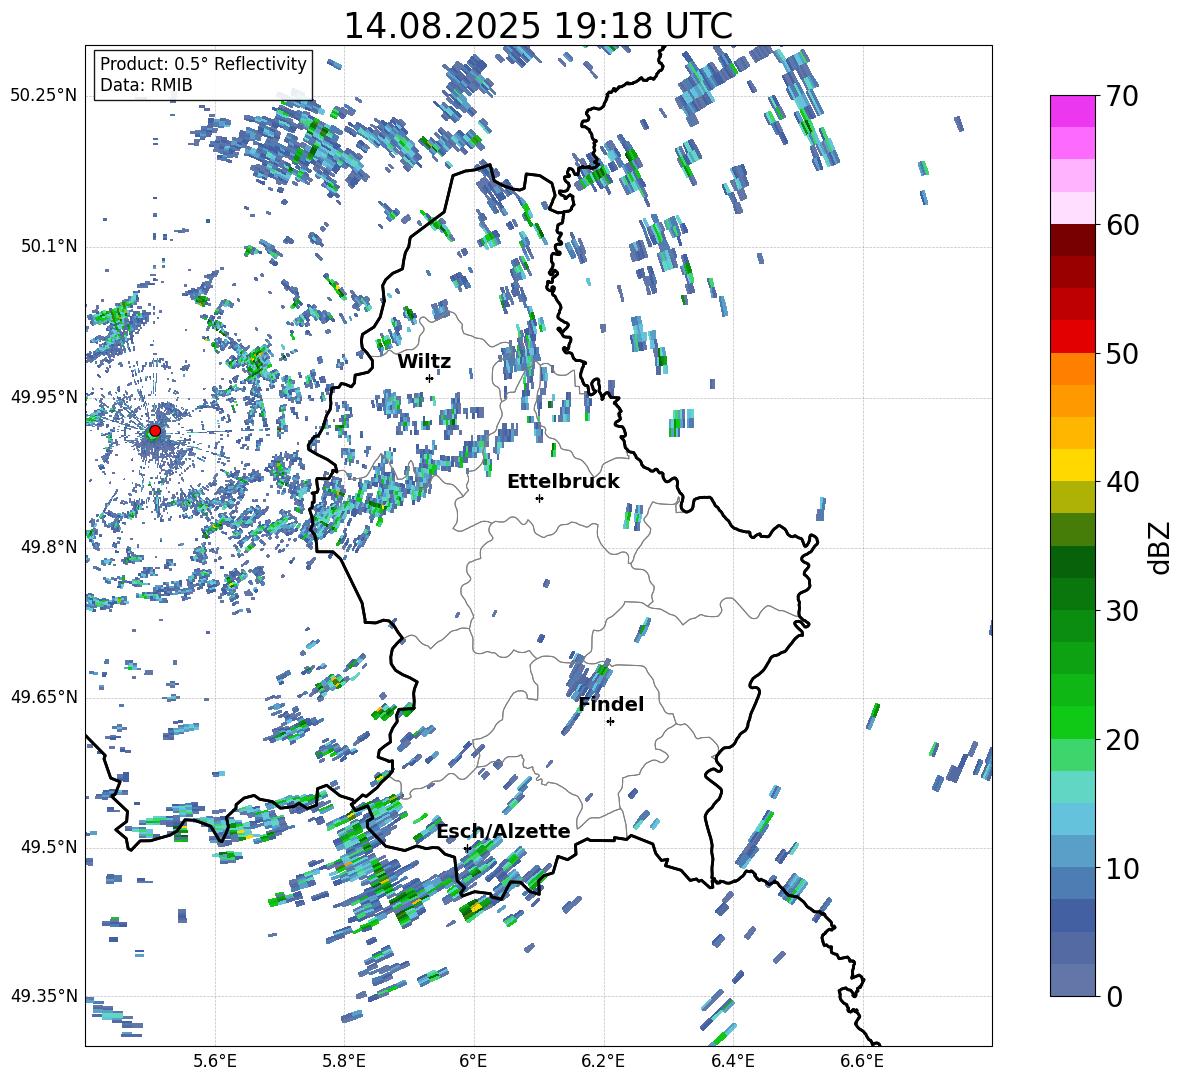
Task: Click the cross marker under Wiltz
Action: coord(430,378)
